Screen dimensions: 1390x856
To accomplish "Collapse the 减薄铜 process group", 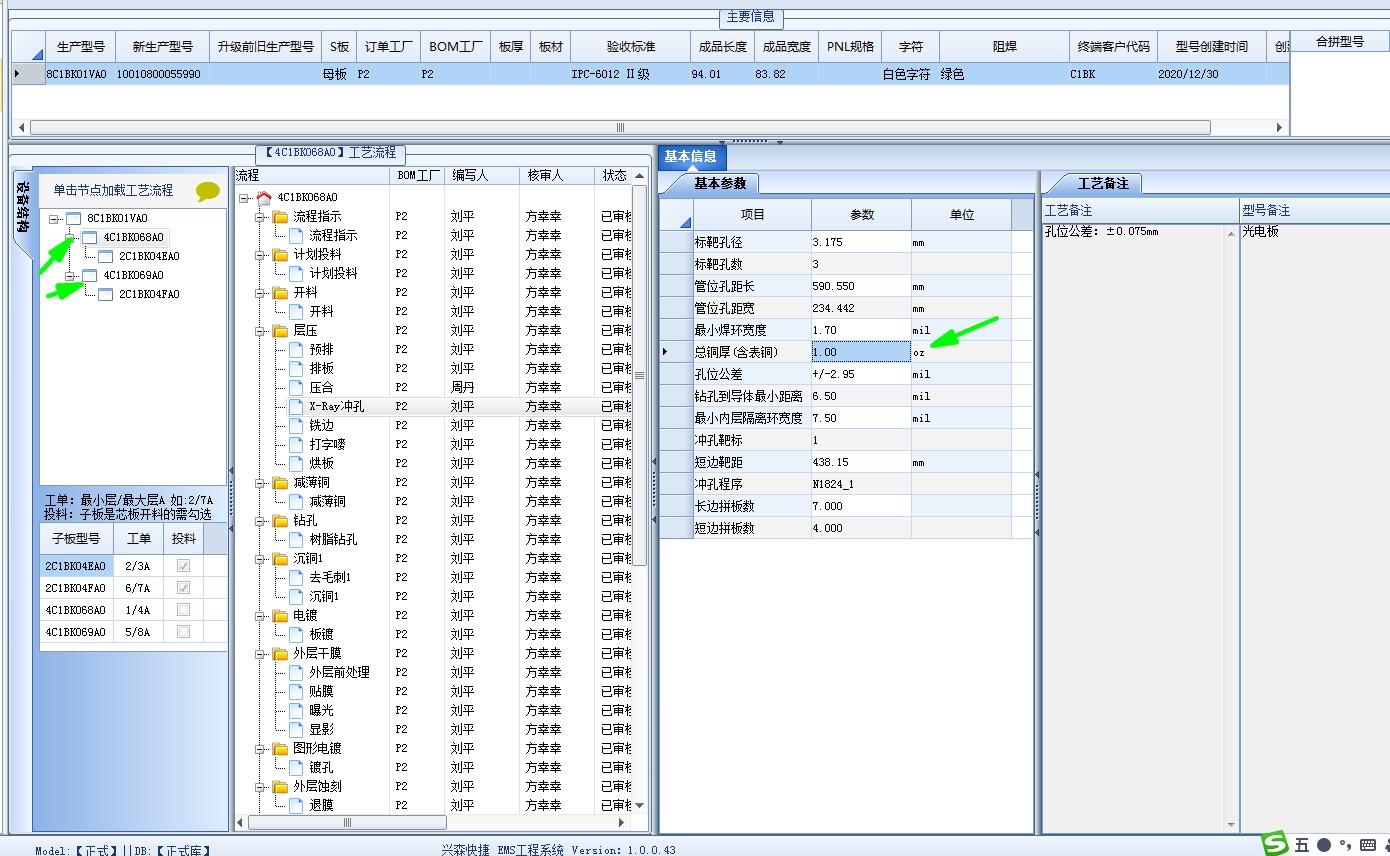I will (x=260, y=482).
